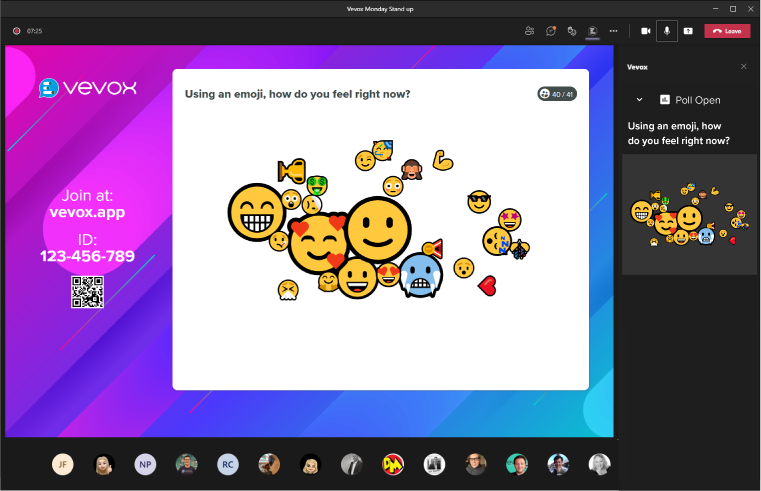Click the 40 / 41 responses counter
The width and height of the screenshot is (761, 491).
pyautogui.click(x=556, y=94)
